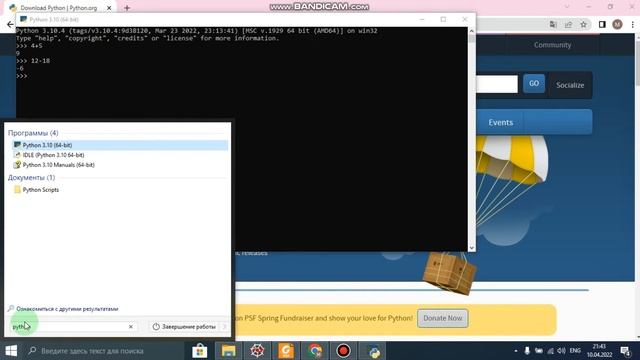Click Chrome's back navigation arrow
Screen dimensions: 640x360
10,24
